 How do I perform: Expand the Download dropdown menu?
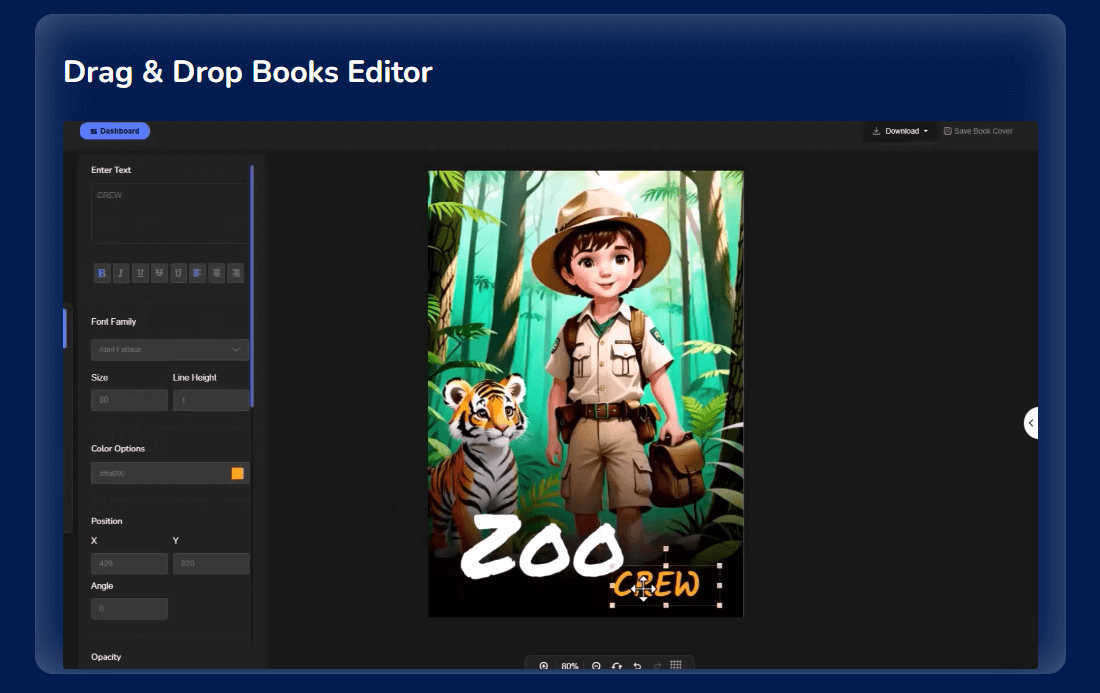click(900, 131)
